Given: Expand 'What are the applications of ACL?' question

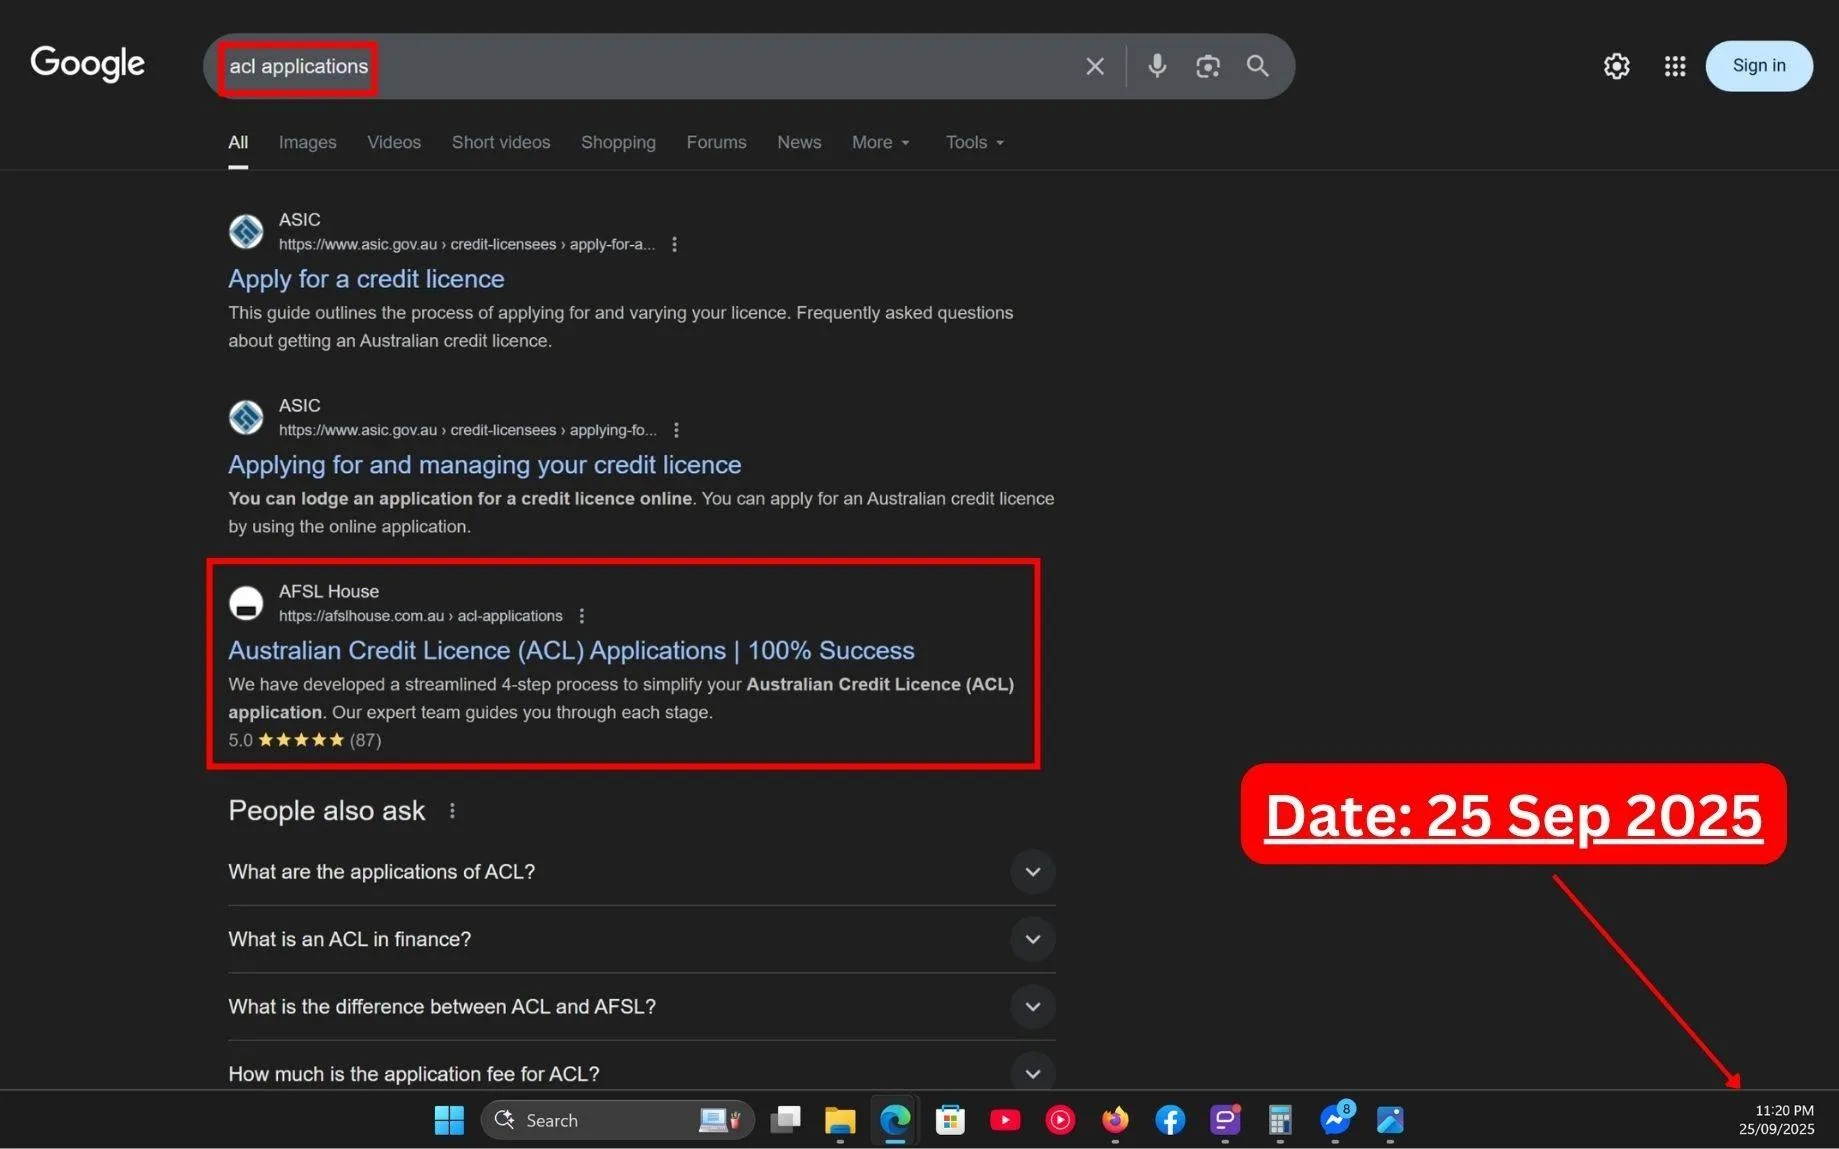Looking at the screenshot, I should tap(1032, 872).
